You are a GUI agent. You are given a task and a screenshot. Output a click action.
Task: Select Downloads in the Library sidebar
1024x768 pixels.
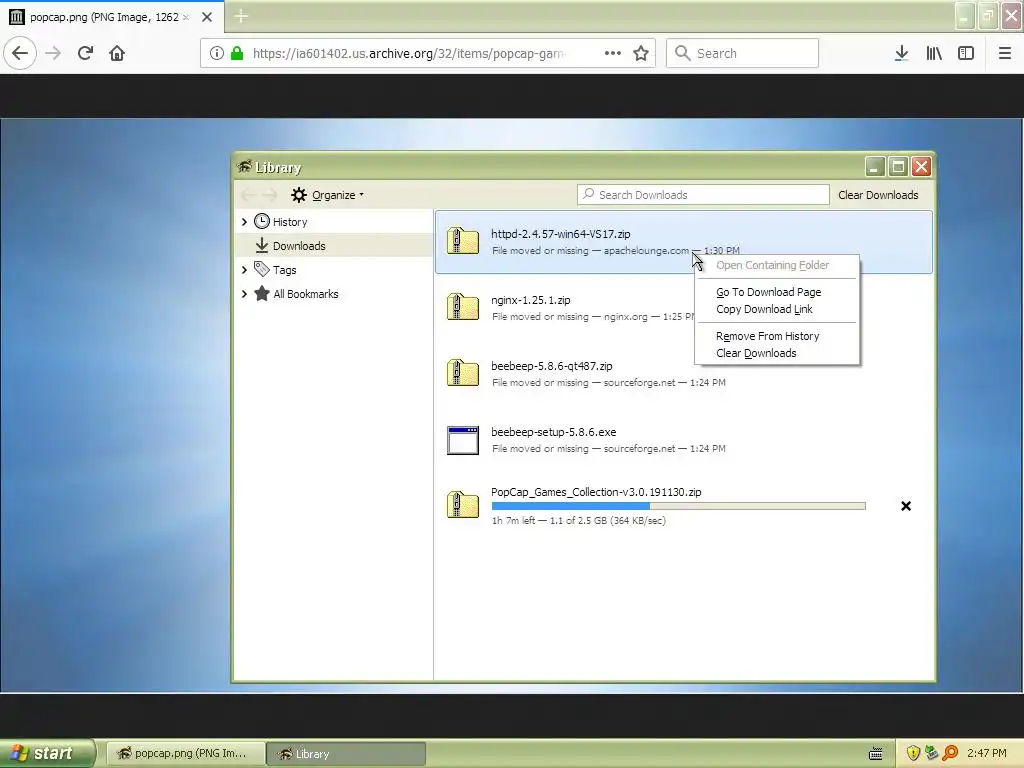(299, 246)
